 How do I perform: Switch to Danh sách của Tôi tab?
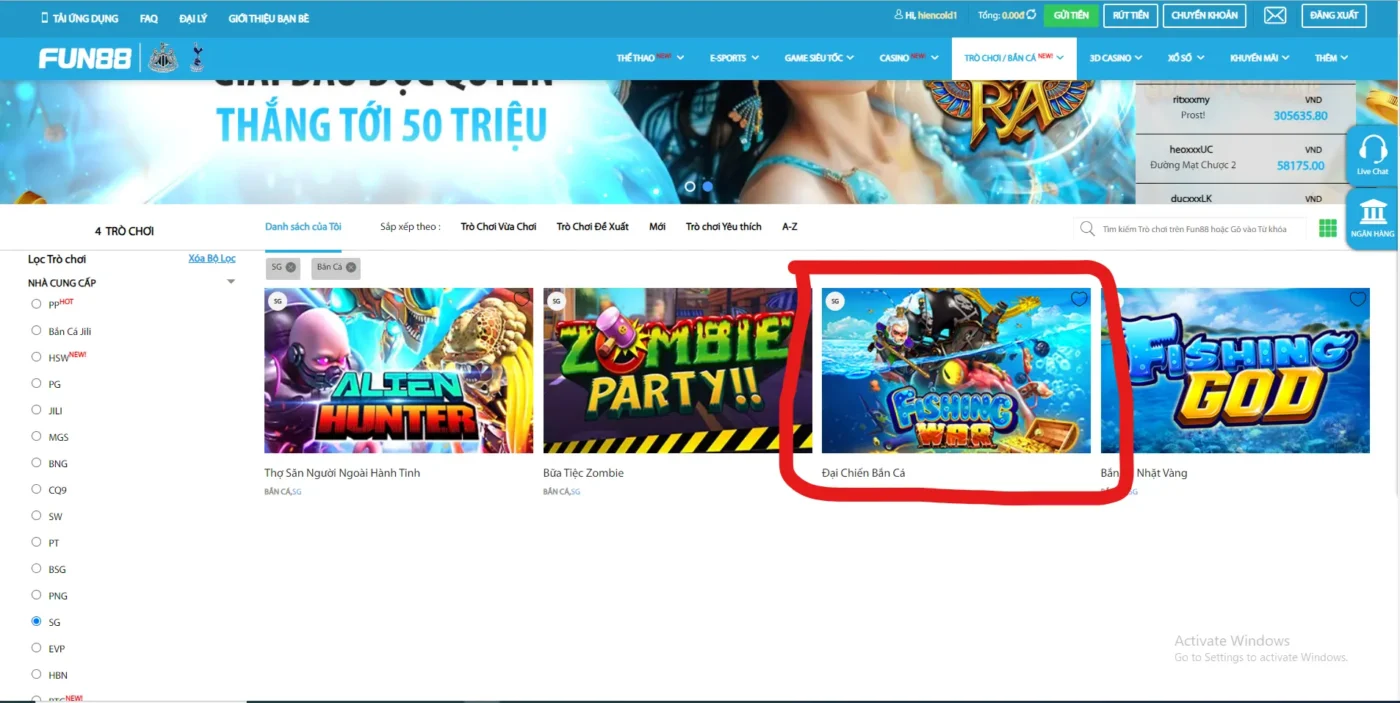coord(303,227)
